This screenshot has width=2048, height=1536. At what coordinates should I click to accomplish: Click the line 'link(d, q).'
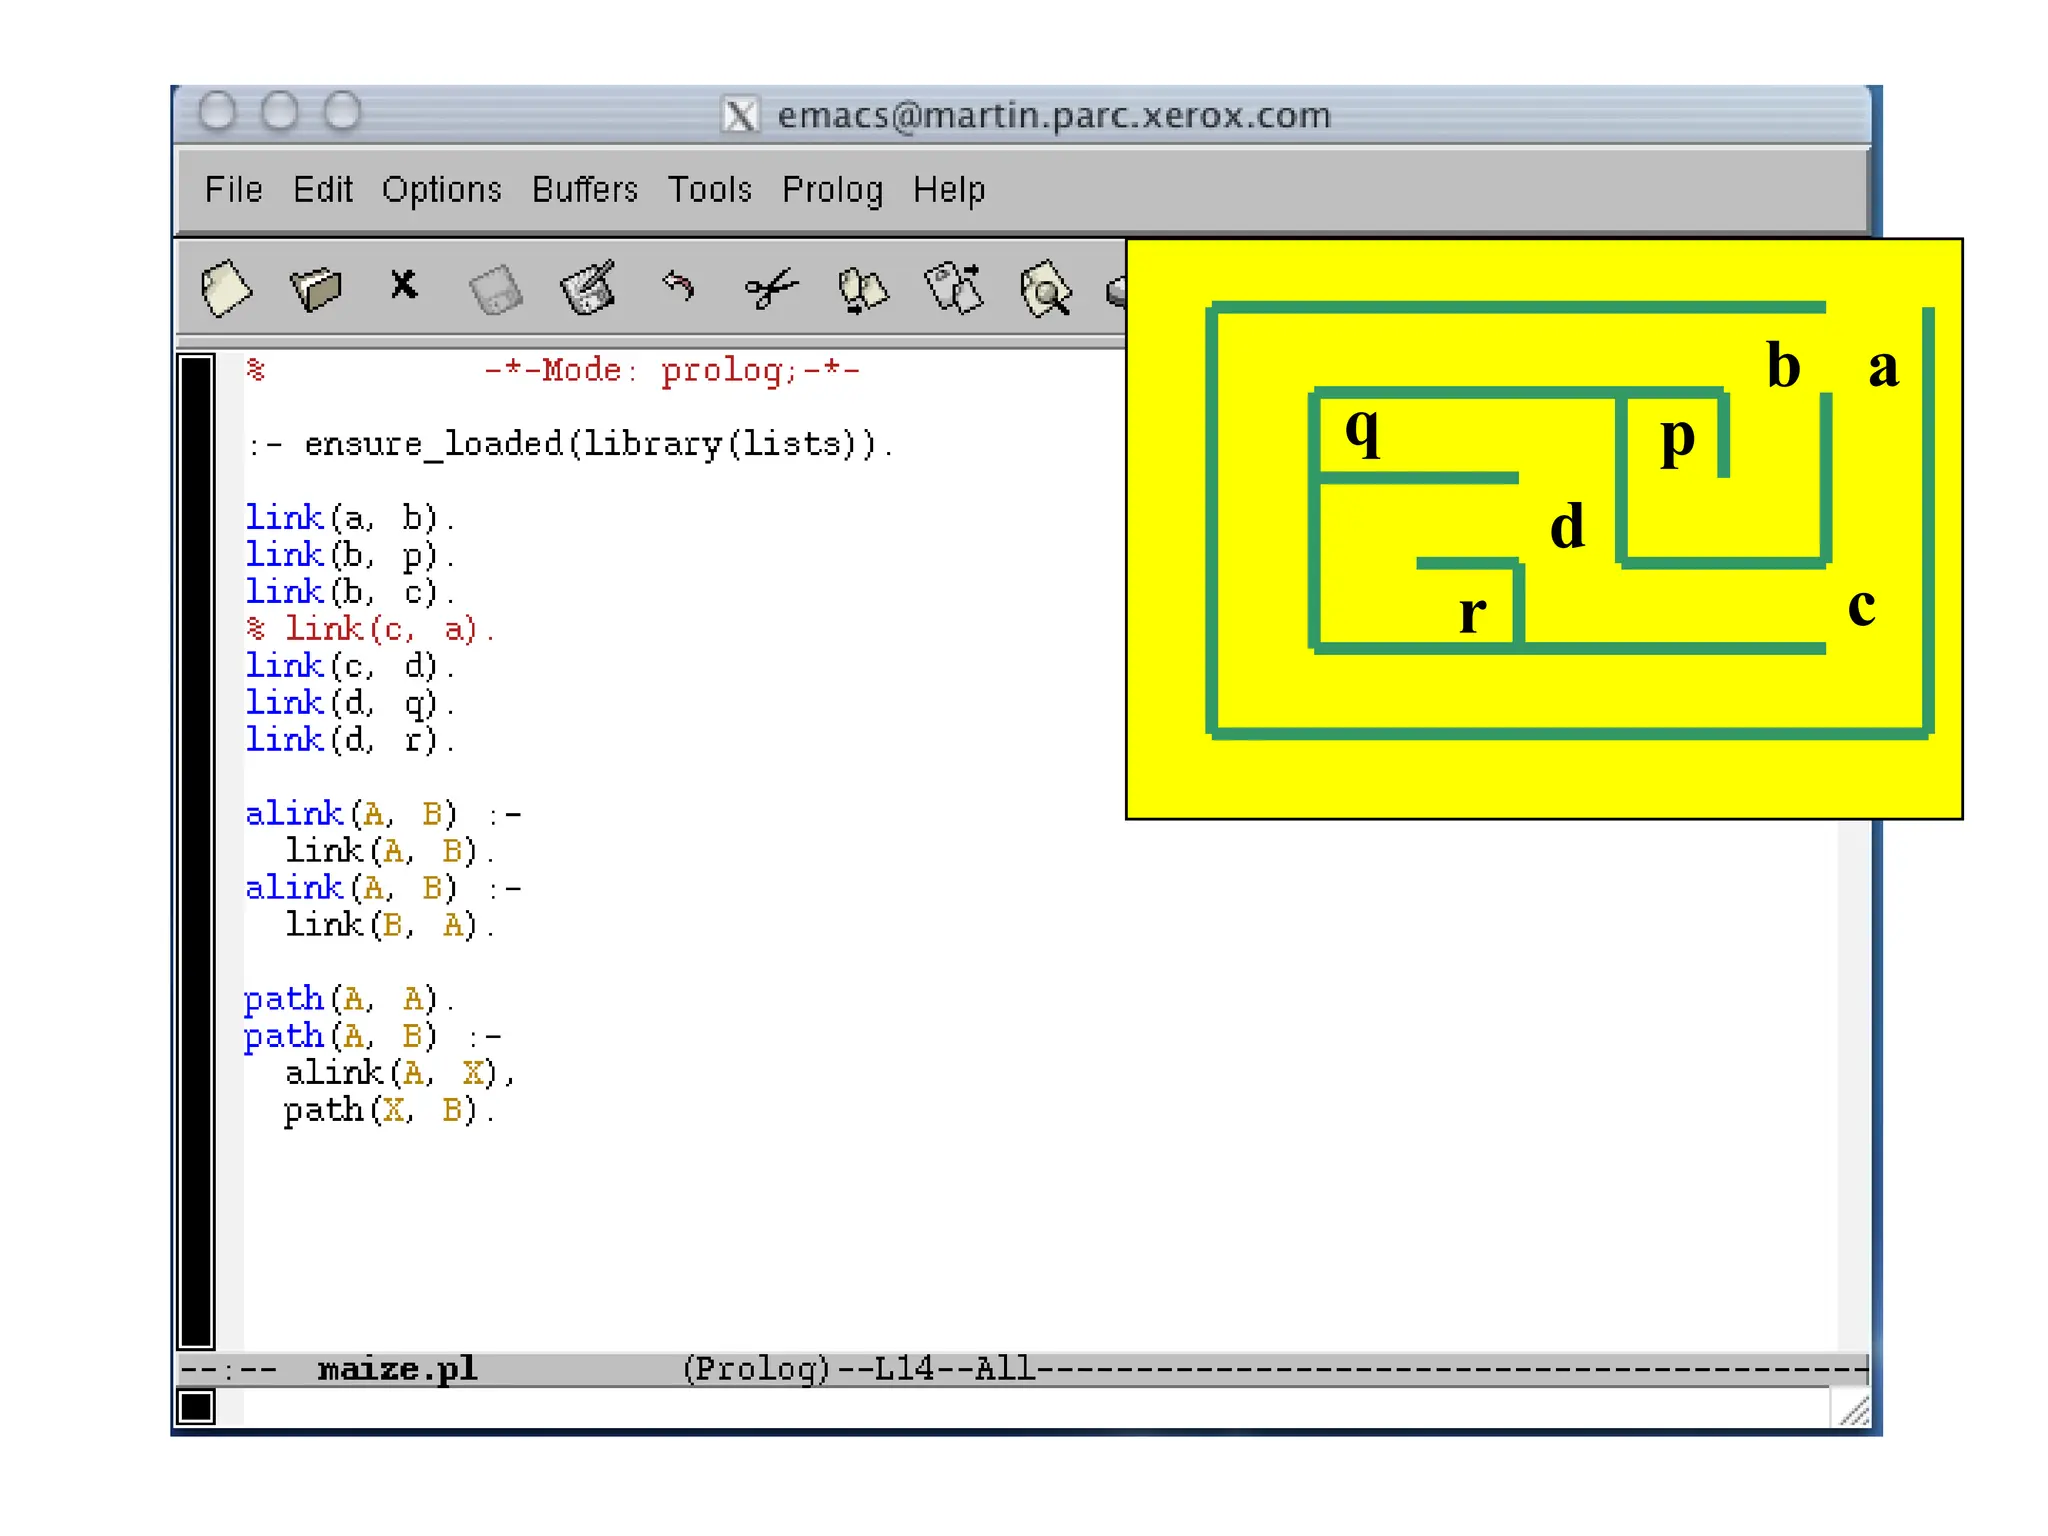(x=350, y=703)
